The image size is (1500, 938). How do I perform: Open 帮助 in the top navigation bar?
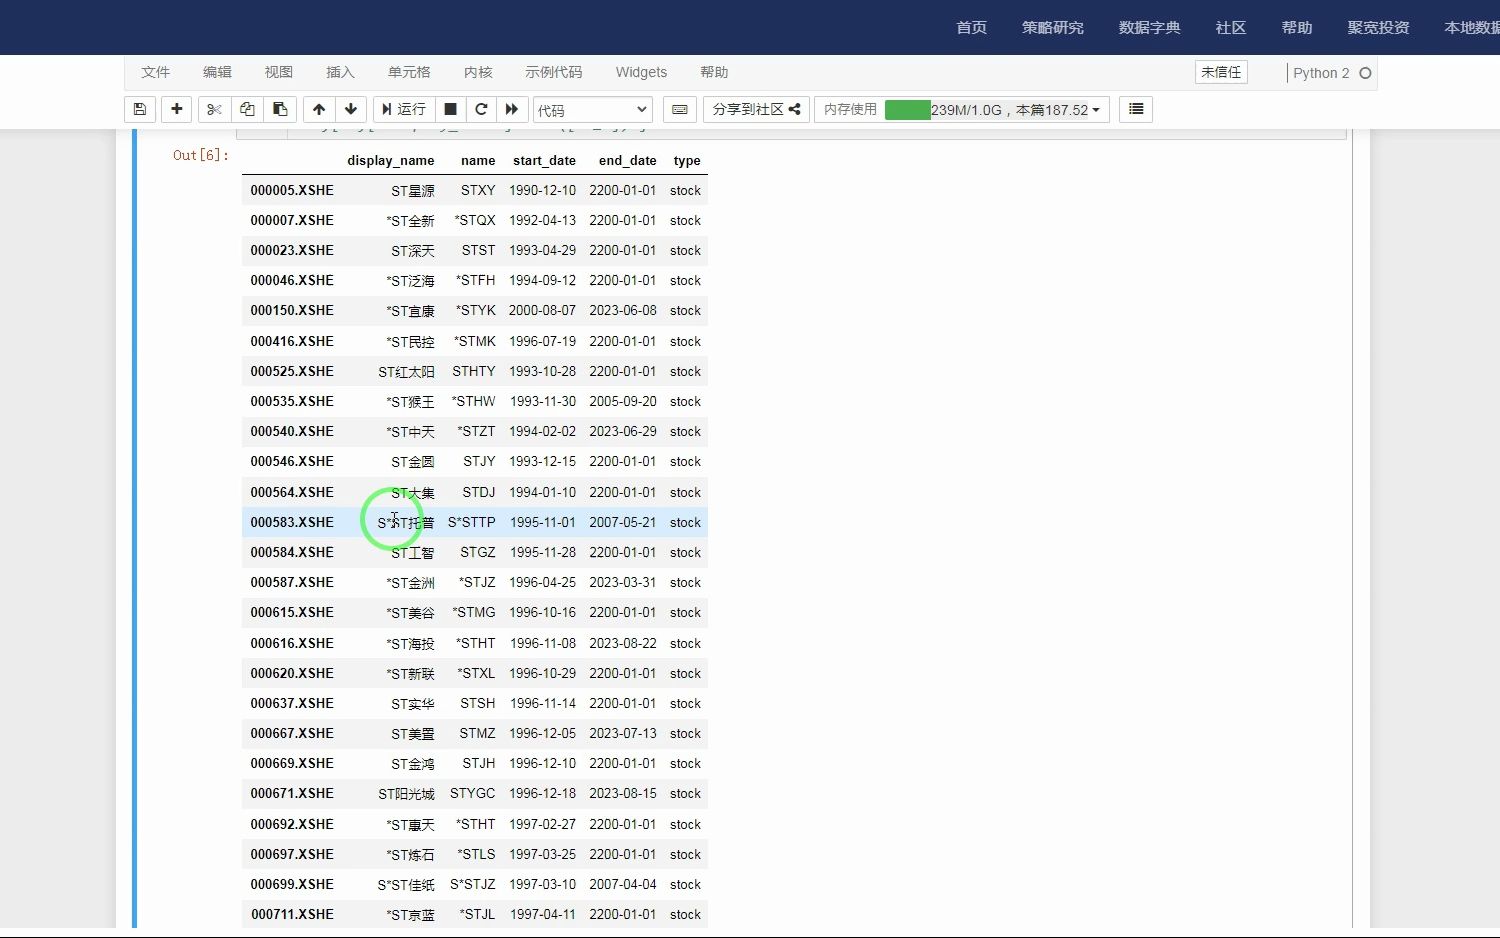tap(1296, 27)
